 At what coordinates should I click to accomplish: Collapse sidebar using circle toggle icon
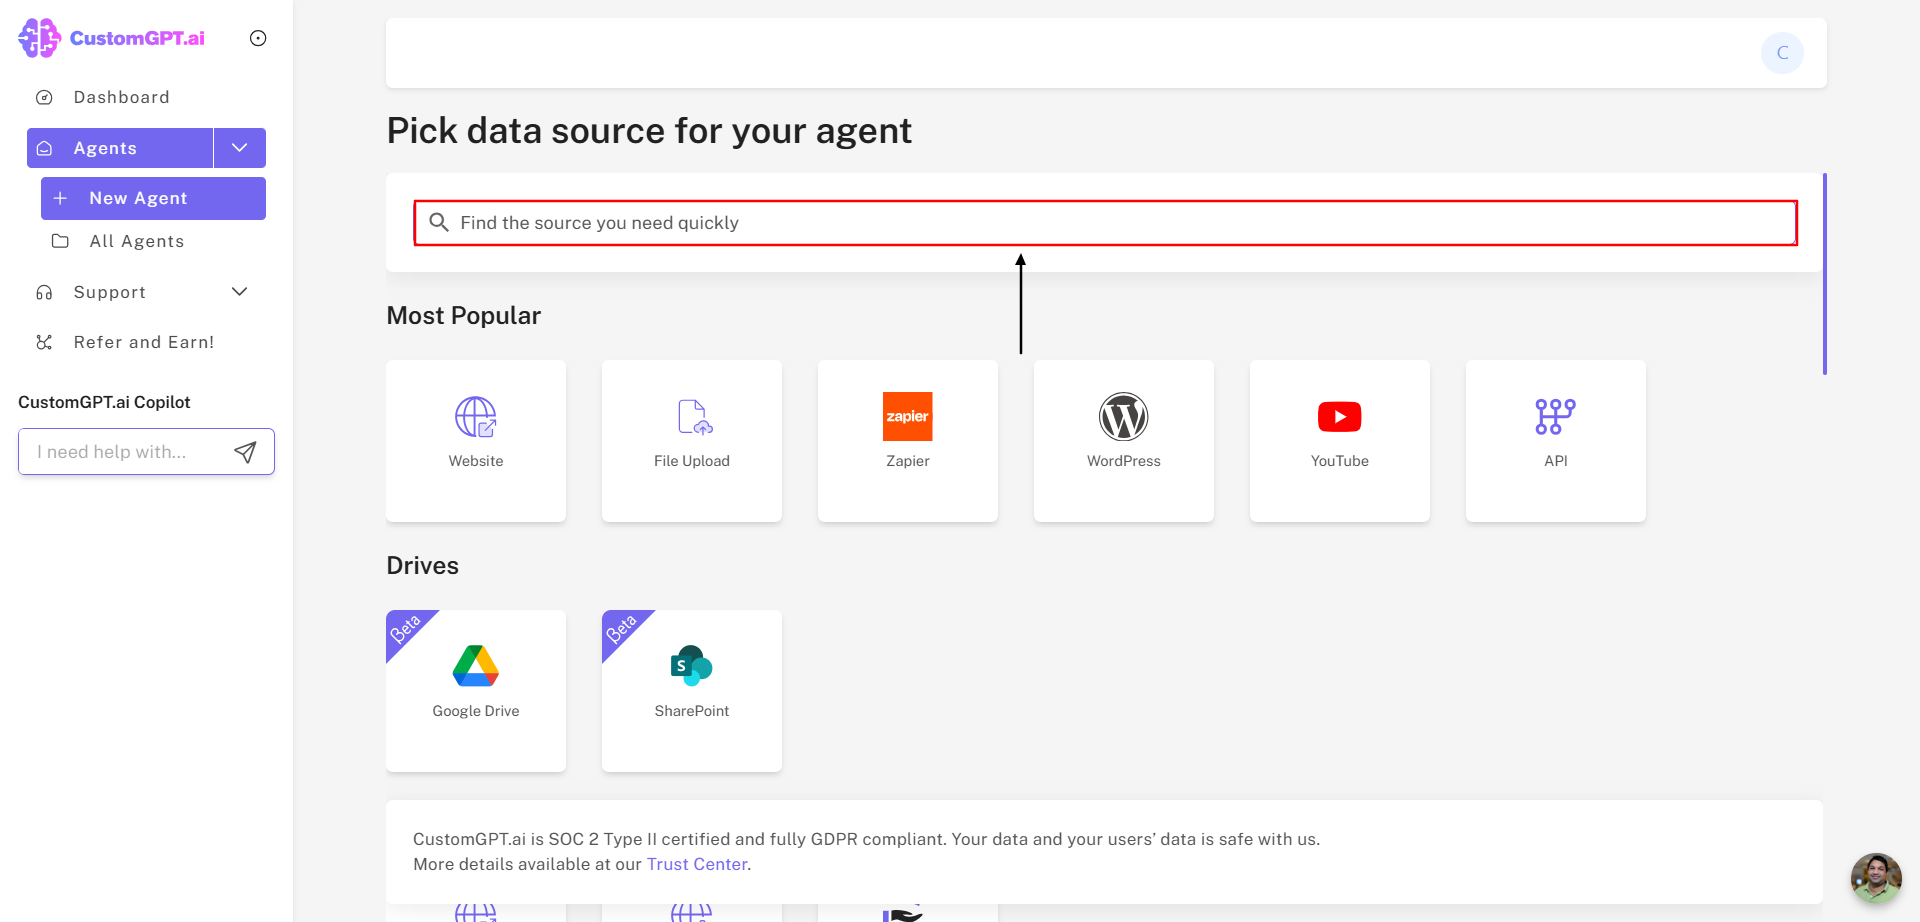coord(258,38)
